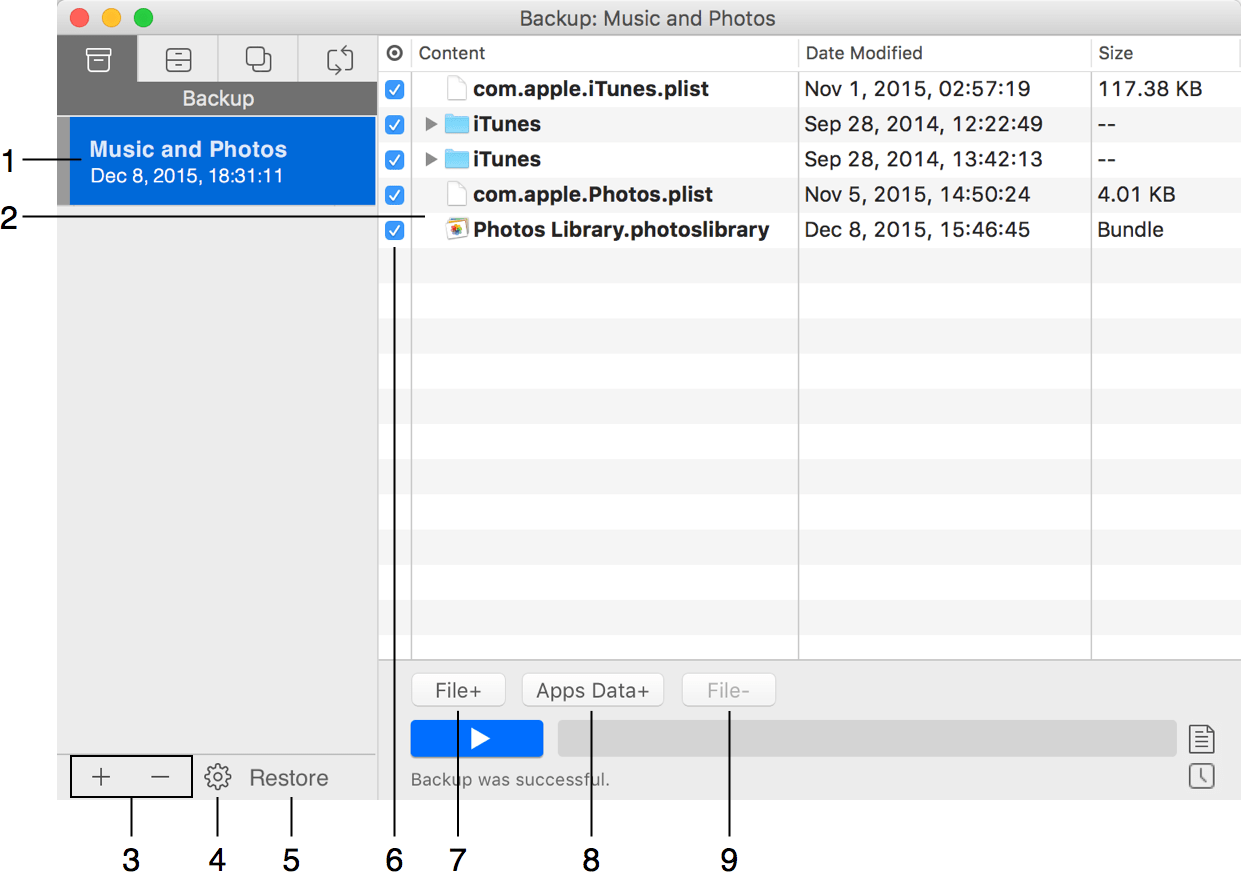Start backup with the blue play button

pyautogui.click(x=477, y=738)
